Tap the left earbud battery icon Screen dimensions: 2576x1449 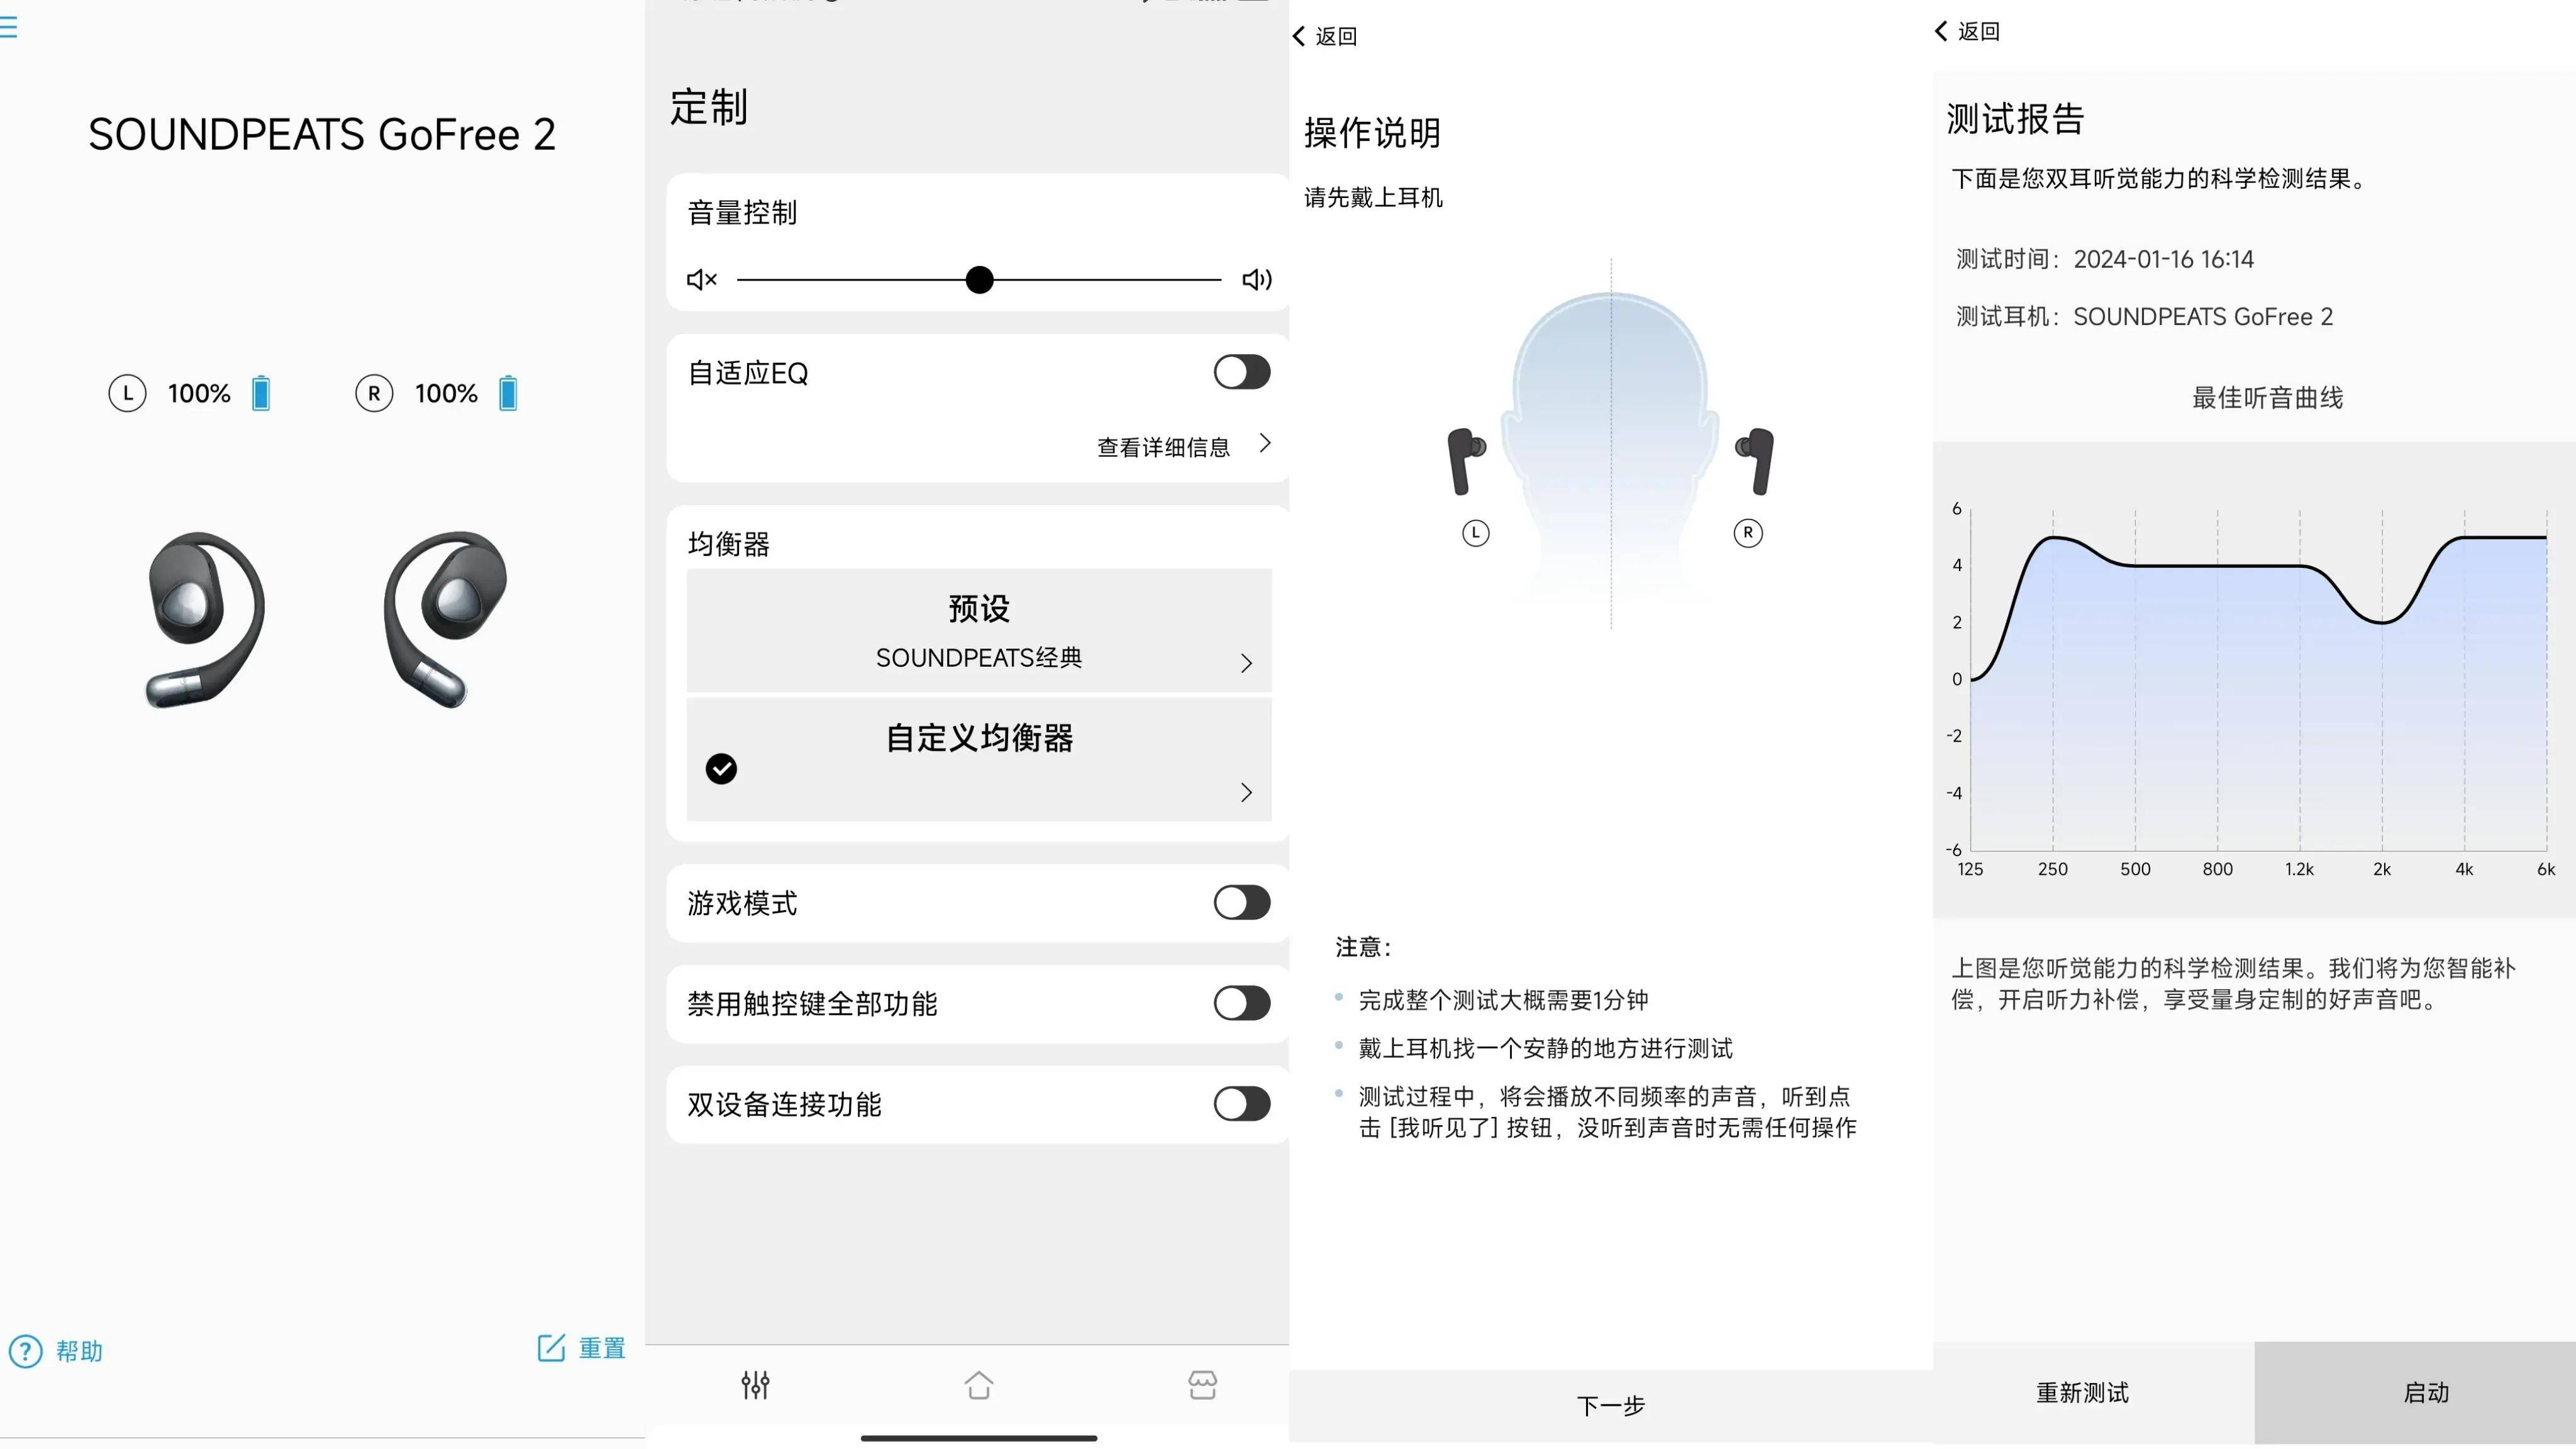coord(261,393)
